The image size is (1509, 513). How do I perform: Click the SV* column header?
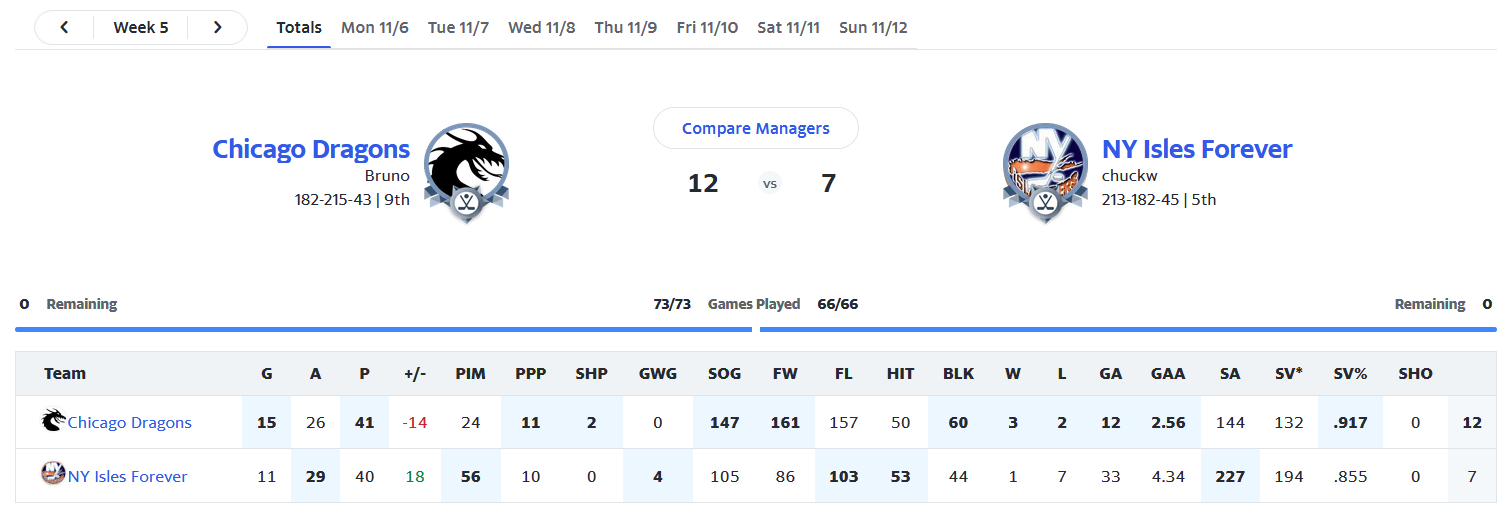1289,374
